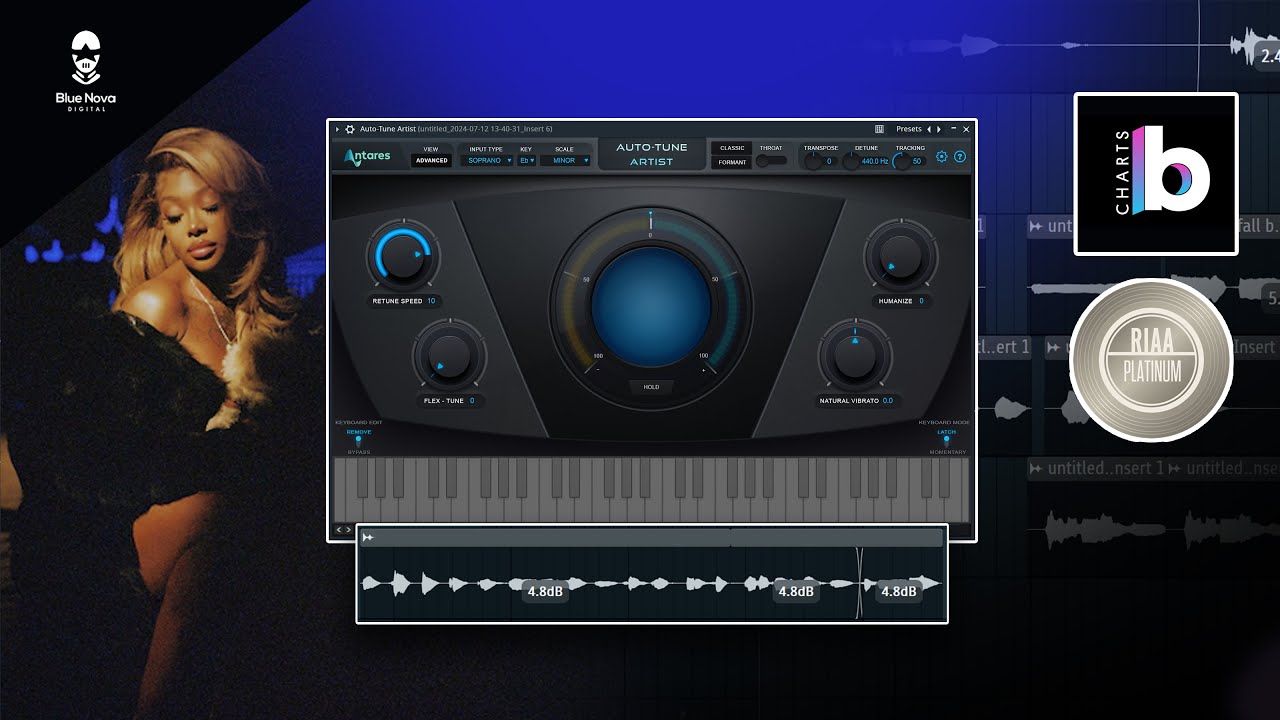Expand the plugin menu arrow in title bar
Image resolution: width=1280 pixels, height=720 pixels.
[x=337, y=129]
